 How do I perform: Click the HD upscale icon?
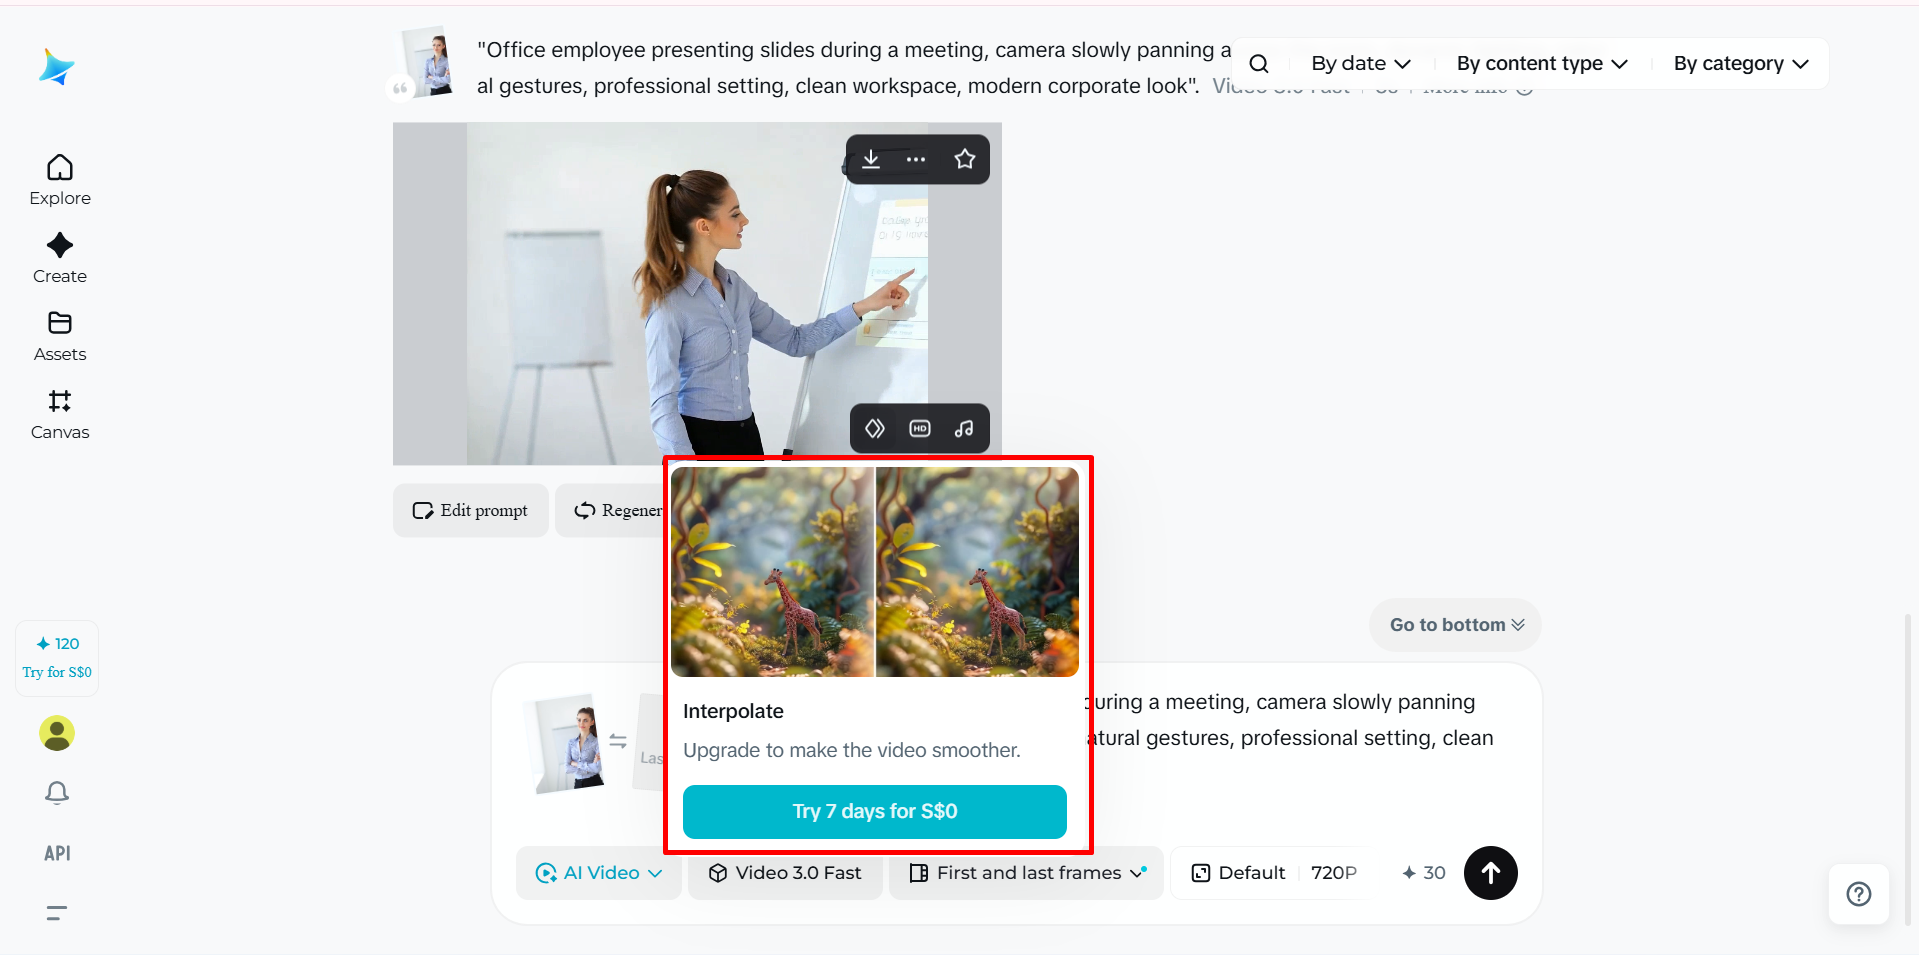click(920, 428)
